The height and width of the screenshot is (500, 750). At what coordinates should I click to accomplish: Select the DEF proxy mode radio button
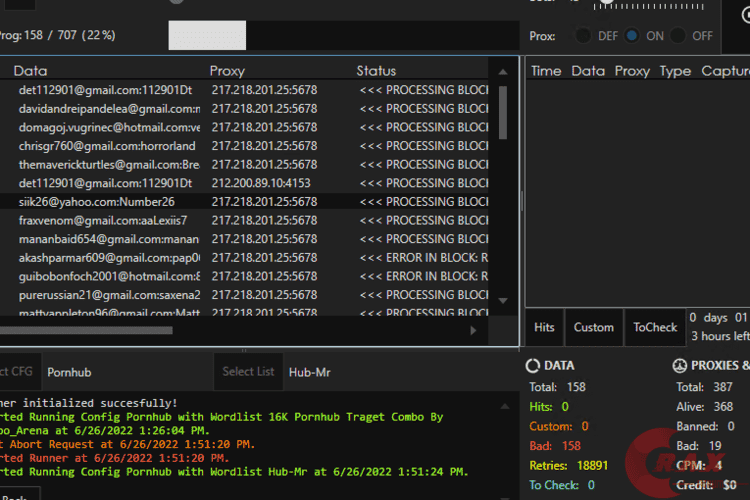point(583,36)
